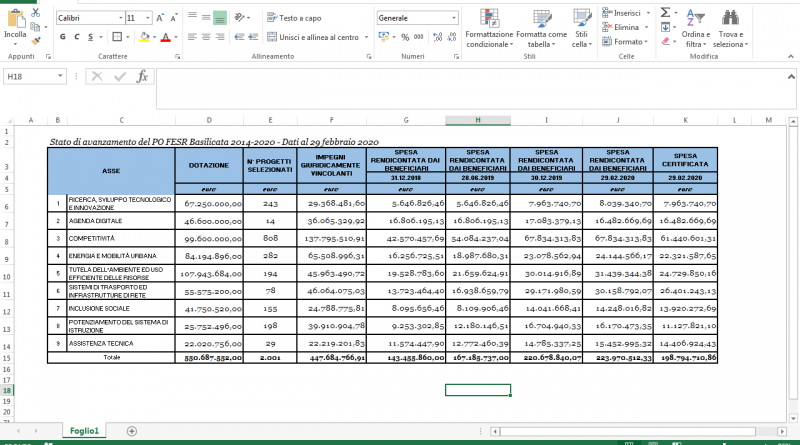
Task: Open the borders dropdown arrow
Action: click(128, 37)
